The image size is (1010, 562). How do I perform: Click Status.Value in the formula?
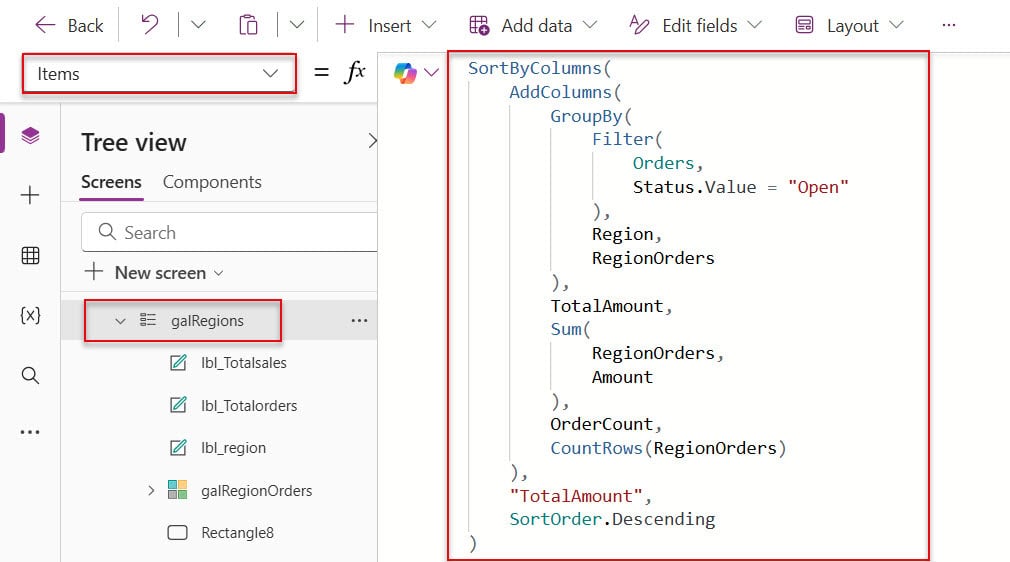pos(694,187)
